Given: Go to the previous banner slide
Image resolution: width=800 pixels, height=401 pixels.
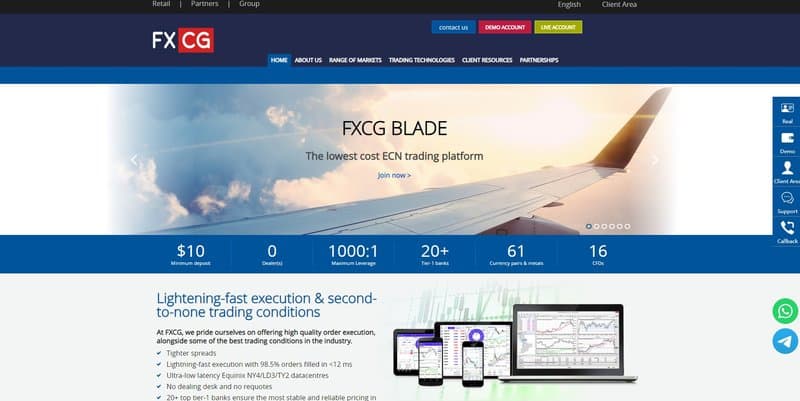Looking at the screenshot, I should (134, 160).
